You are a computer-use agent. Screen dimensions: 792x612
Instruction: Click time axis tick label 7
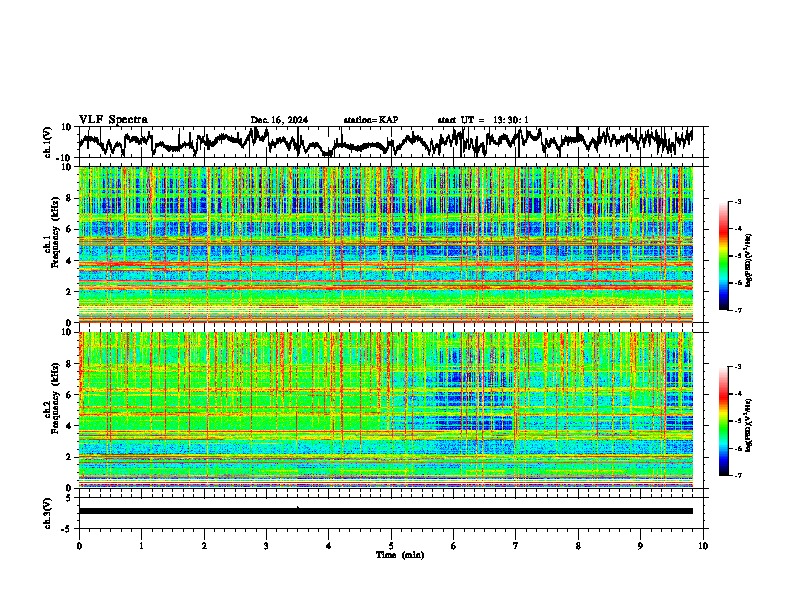click(516, 546)
